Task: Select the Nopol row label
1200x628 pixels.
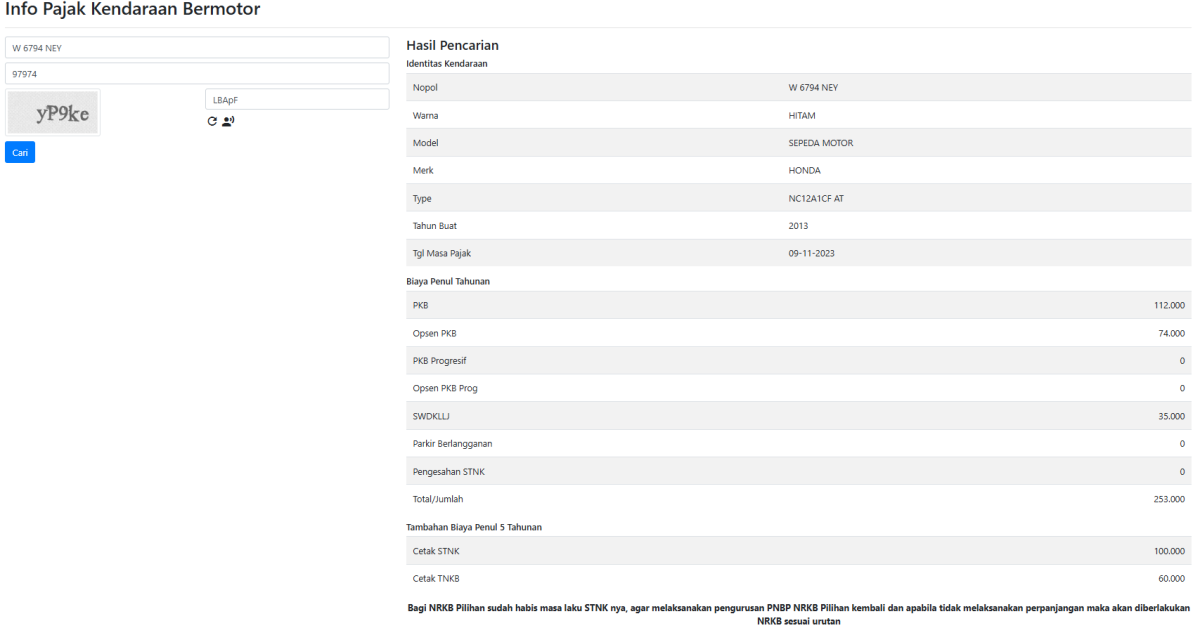Action: pos(425,88)
